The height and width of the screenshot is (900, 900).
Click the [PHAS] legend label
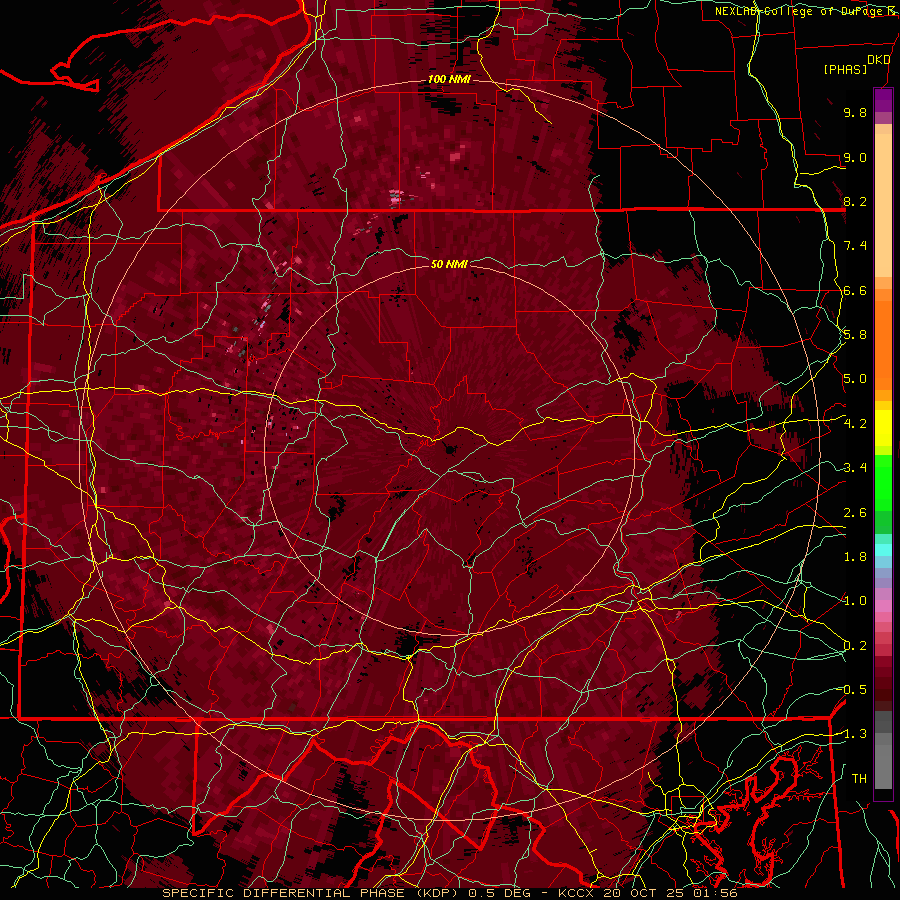pos(845,70)
